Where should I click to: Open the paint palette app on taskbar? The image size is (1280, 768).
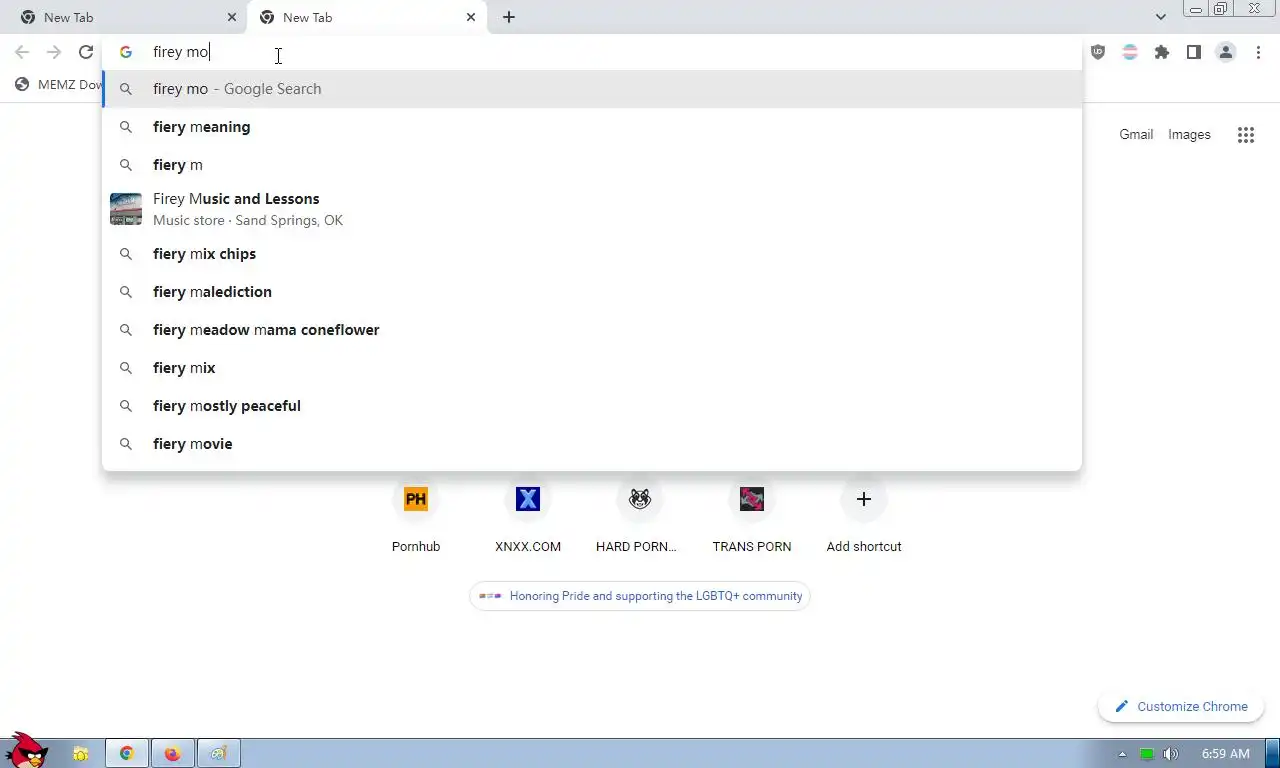tap(219, 754)
